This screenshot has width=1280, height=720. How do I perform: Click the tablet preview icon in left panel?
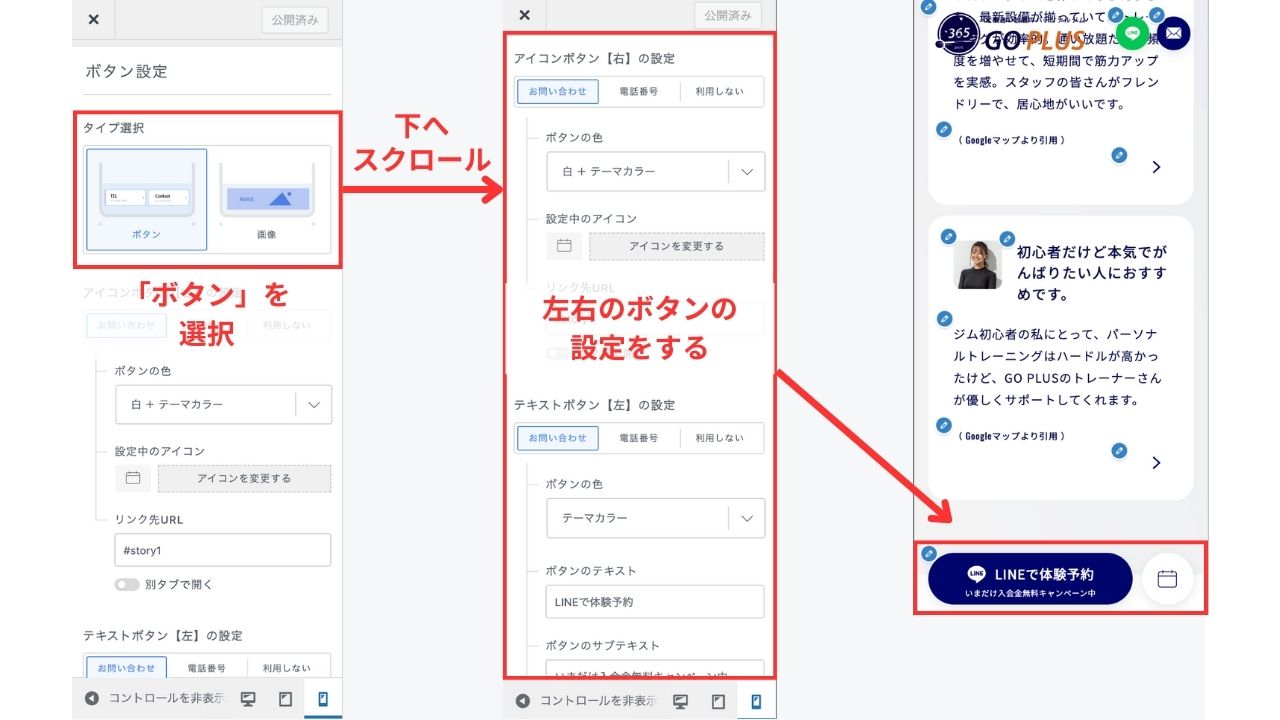[x=286, y=699]
